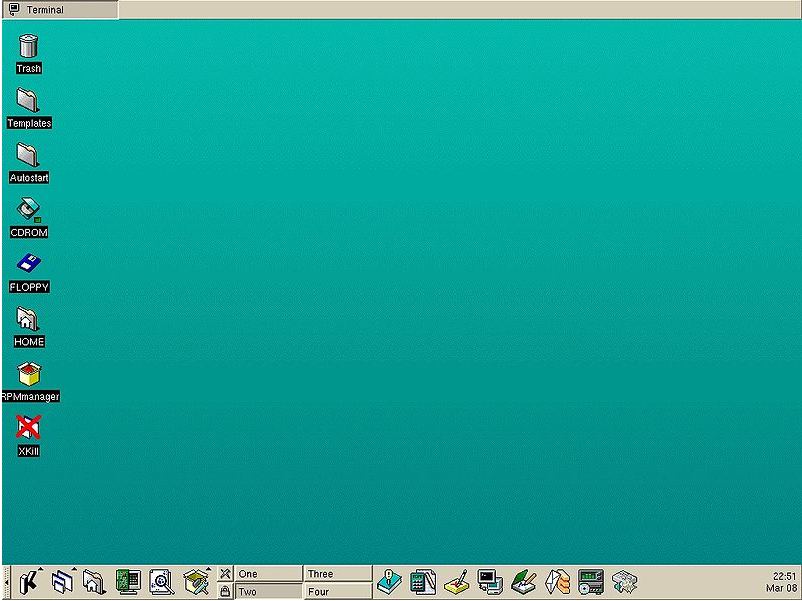Viewport: 802px width, 601px height.
Task: Activate virtual desktop One
Action: click(265, 573)
